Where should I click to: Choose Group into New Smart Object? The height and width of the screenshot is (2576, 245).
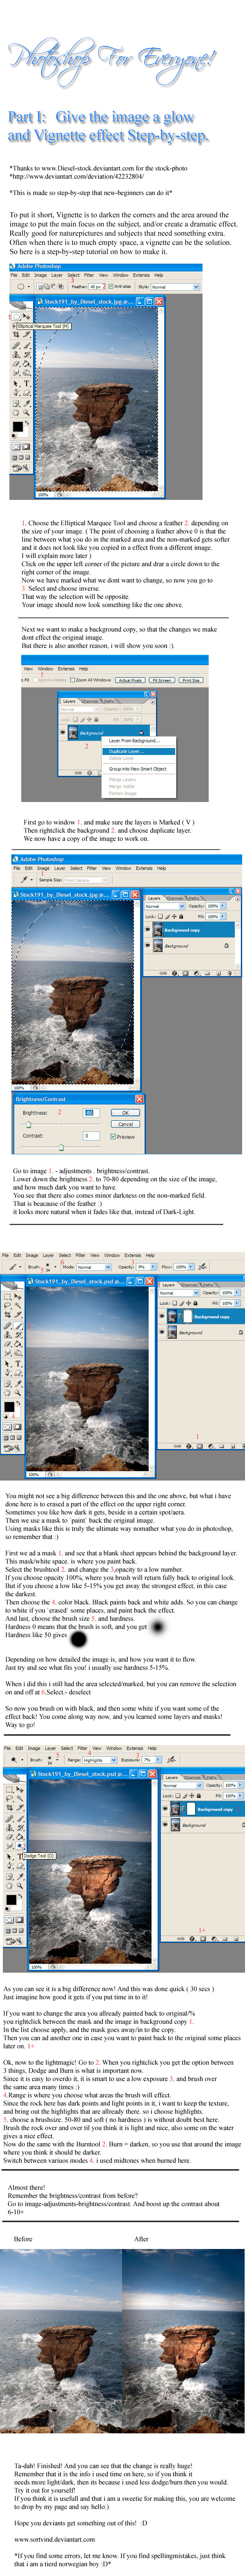tap(138, 769)
